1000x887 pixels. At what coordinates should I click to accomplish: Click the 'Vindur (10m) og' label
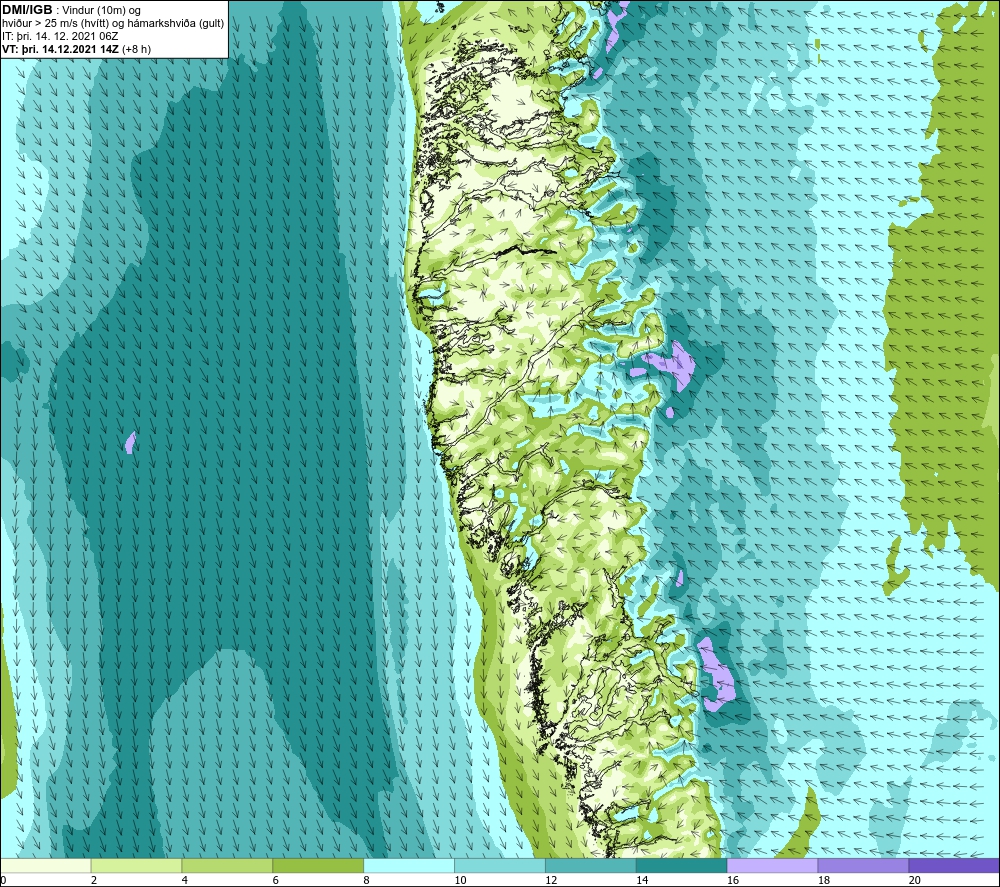pos(103,11)
